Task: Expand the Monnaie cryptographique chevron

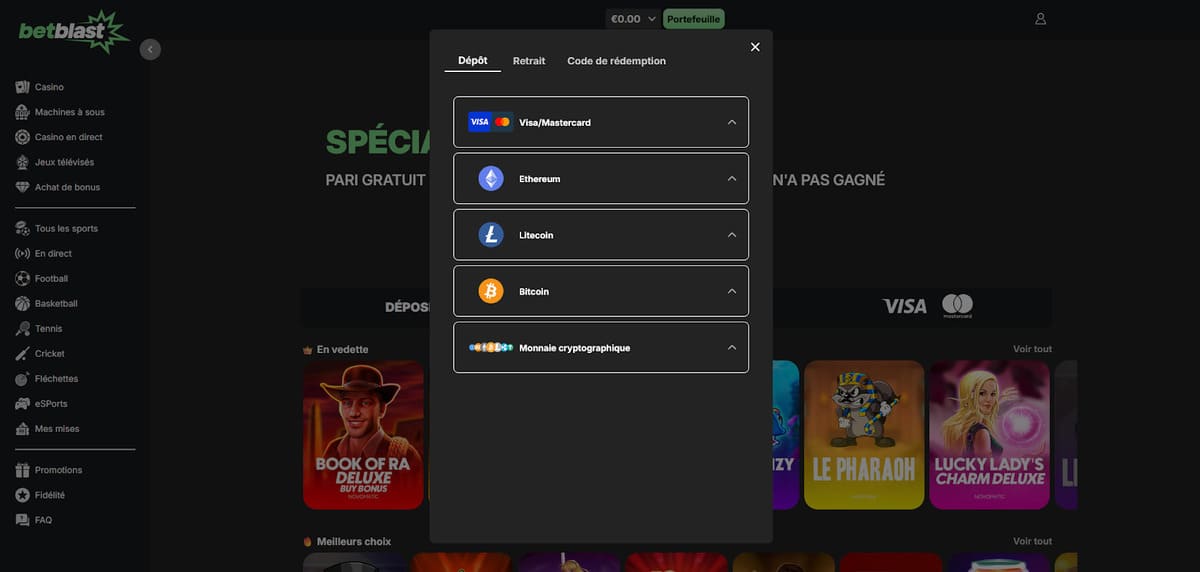Action: point(732,347)
